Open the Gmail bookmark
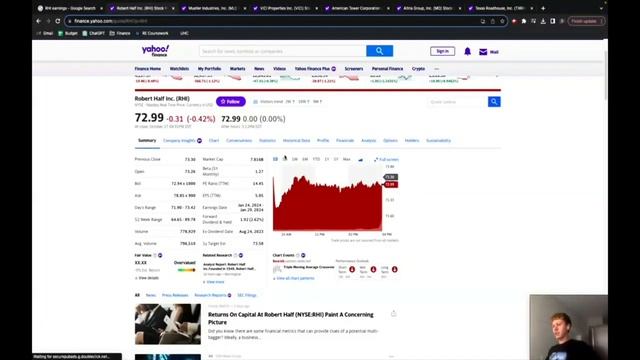Screen dimensions: 640x360 [x=45, y=33]
